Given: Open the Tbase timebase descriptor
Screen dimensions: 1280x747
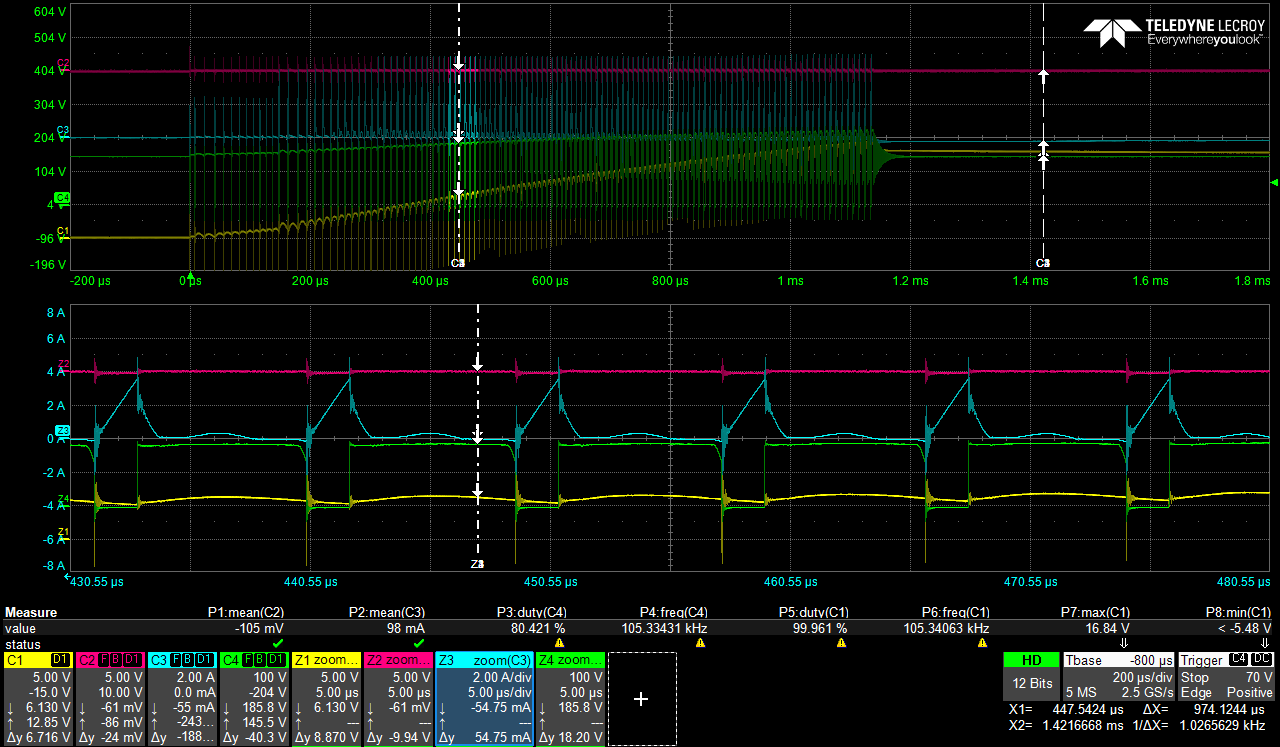Looking at the screenshot, I should point(1118,676).
